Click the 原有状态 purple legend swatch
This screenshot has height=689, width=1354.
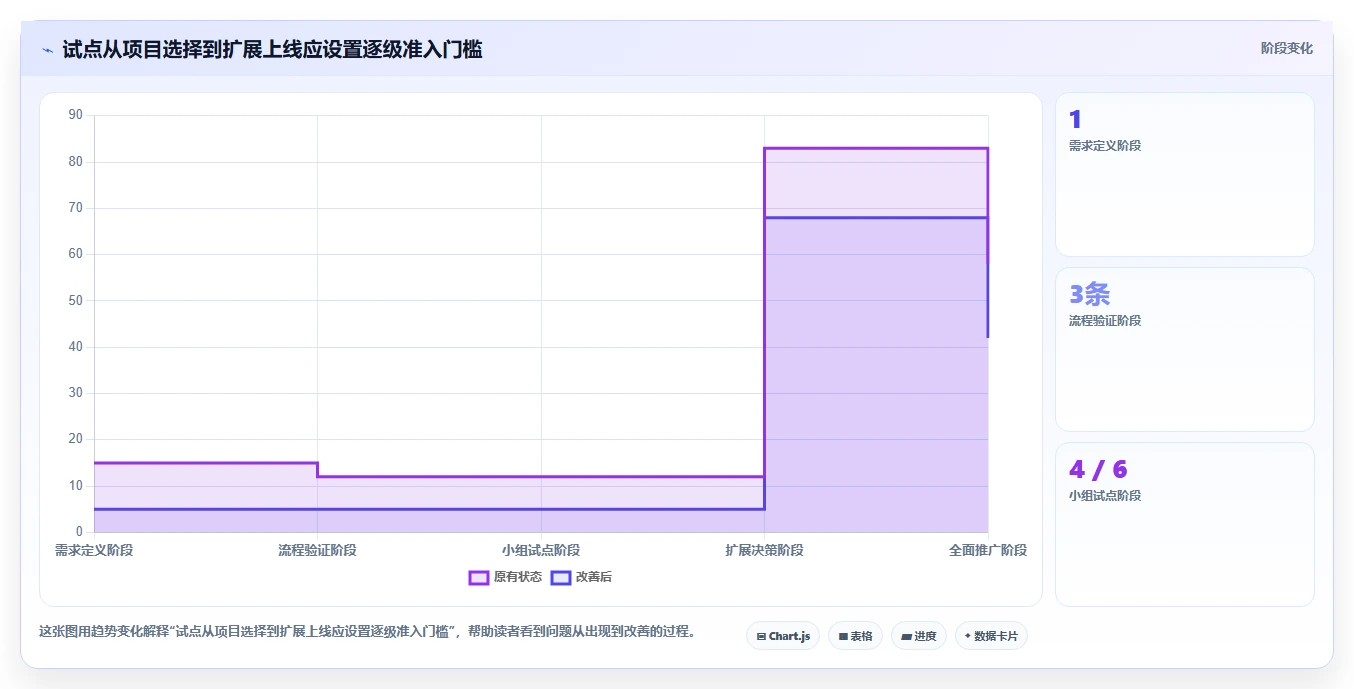(x=479, y=577)
